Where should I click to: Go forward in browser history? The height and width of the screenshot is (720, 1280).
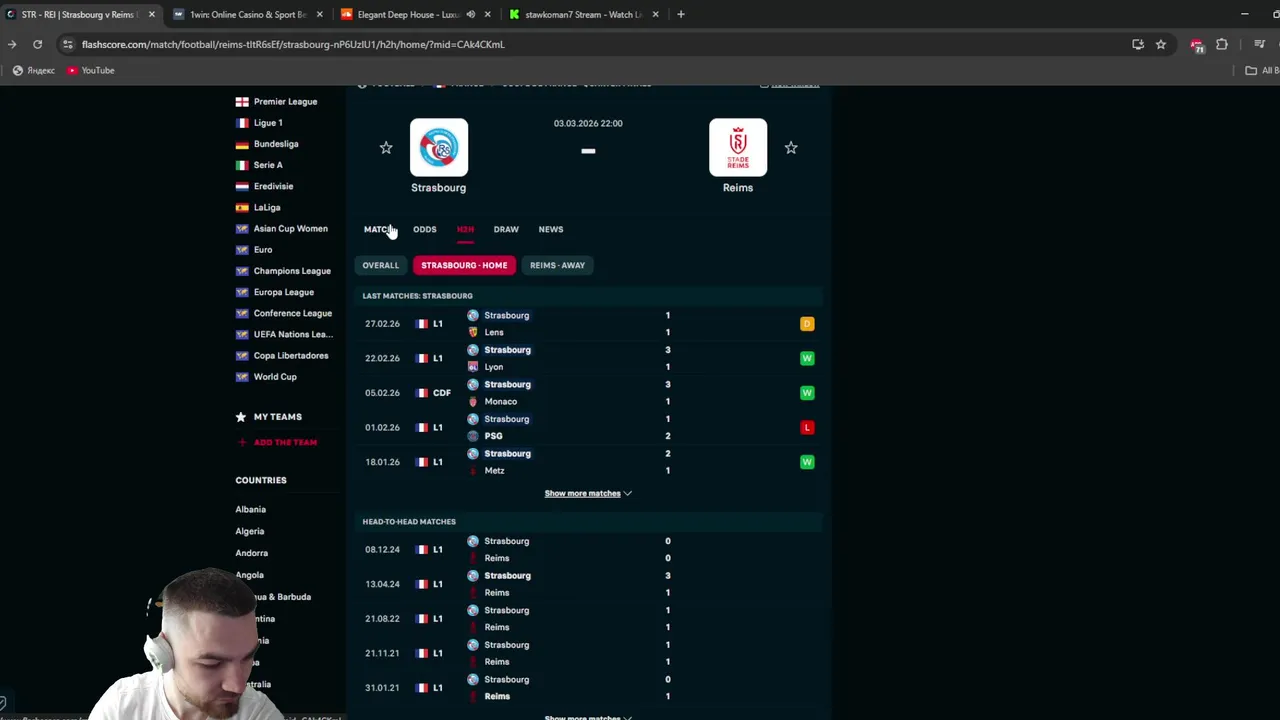coord(11,44)
